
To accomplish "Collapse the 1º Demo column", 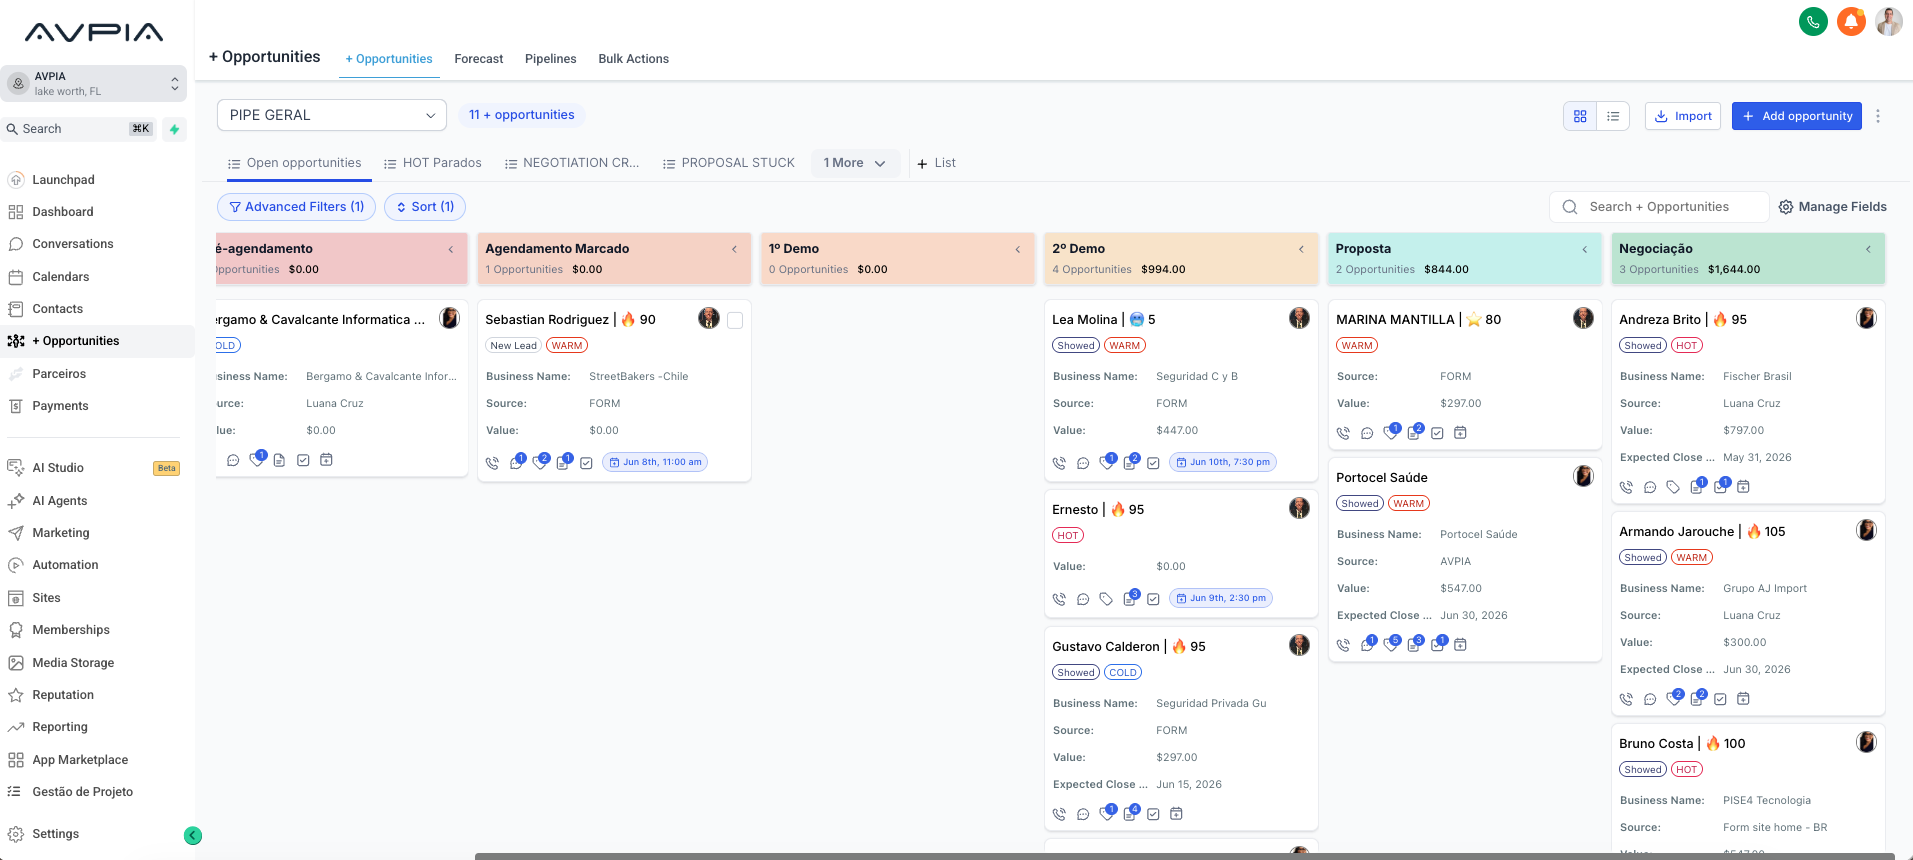I will [1018, 249].
